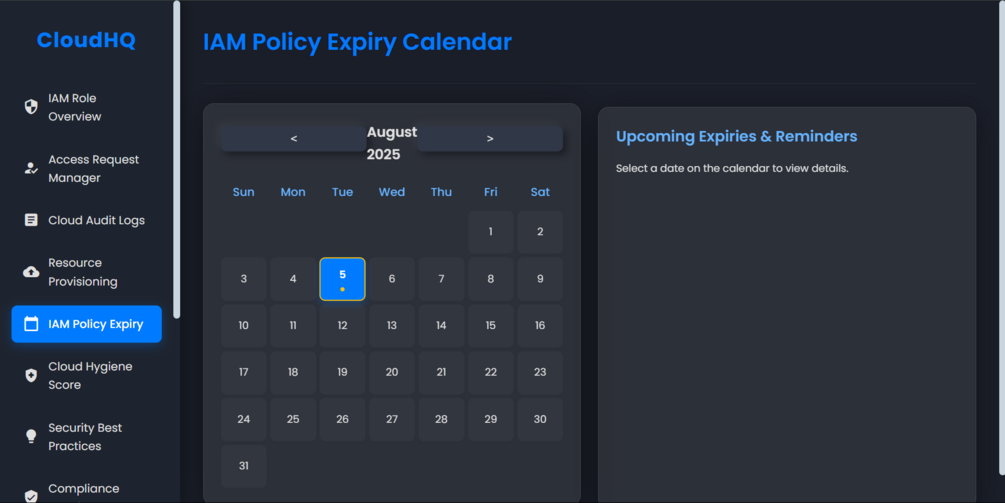Click the sidebar vertical scrollbar
Viewport: 1005px width, 503px height.
177,160
